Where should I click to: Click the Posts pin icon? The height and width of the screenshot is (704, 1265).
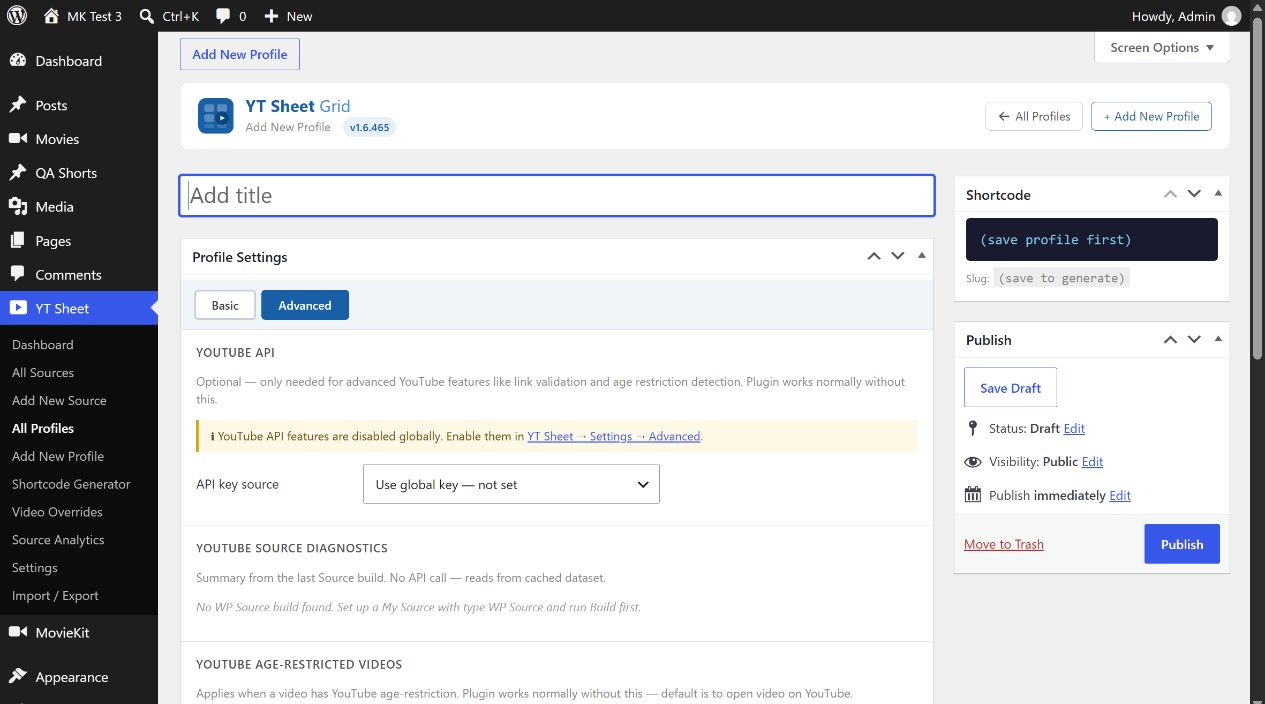click(17, 105)
